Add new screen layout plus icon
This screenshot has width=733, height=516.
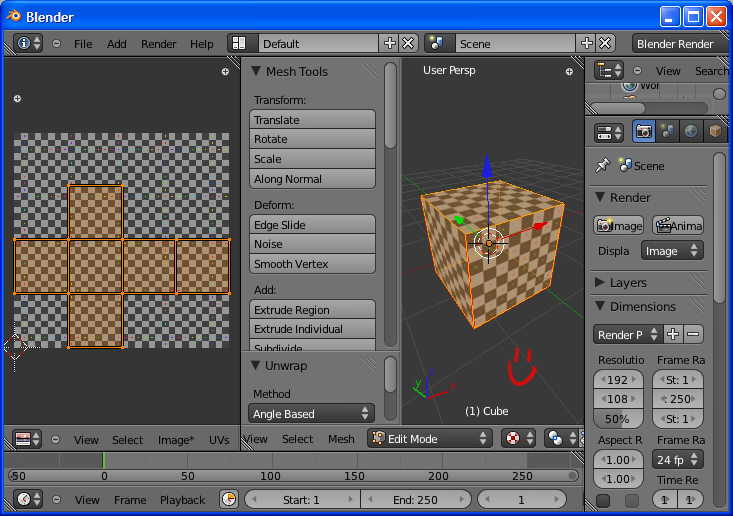[390, 44]
